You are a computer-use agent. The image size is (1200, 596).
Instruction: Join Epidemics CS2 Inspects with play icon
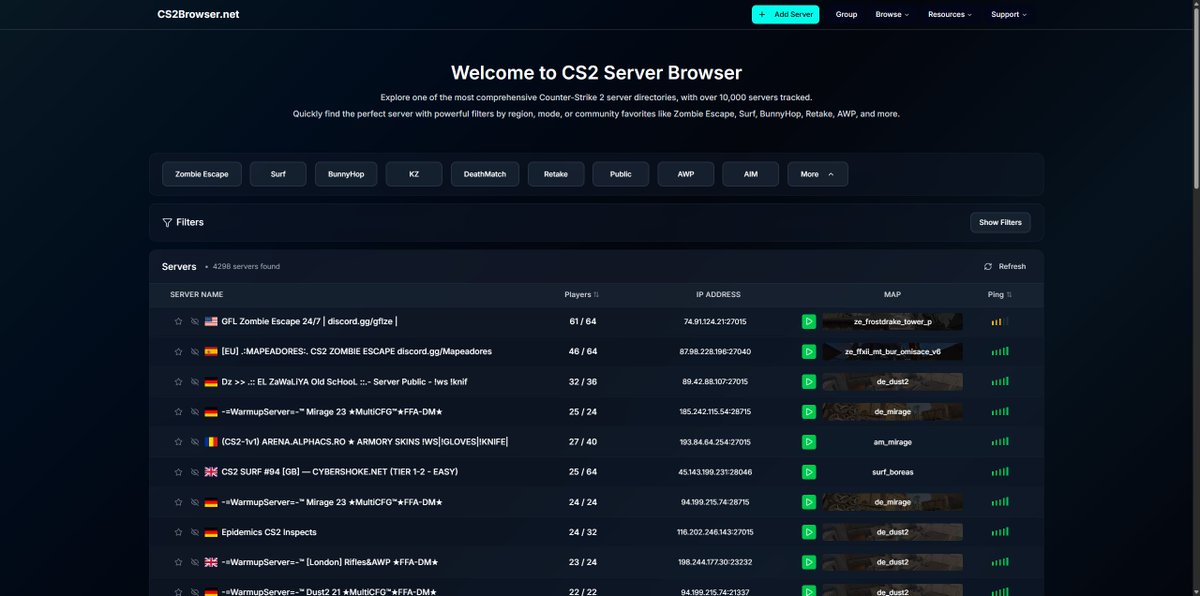809,532
